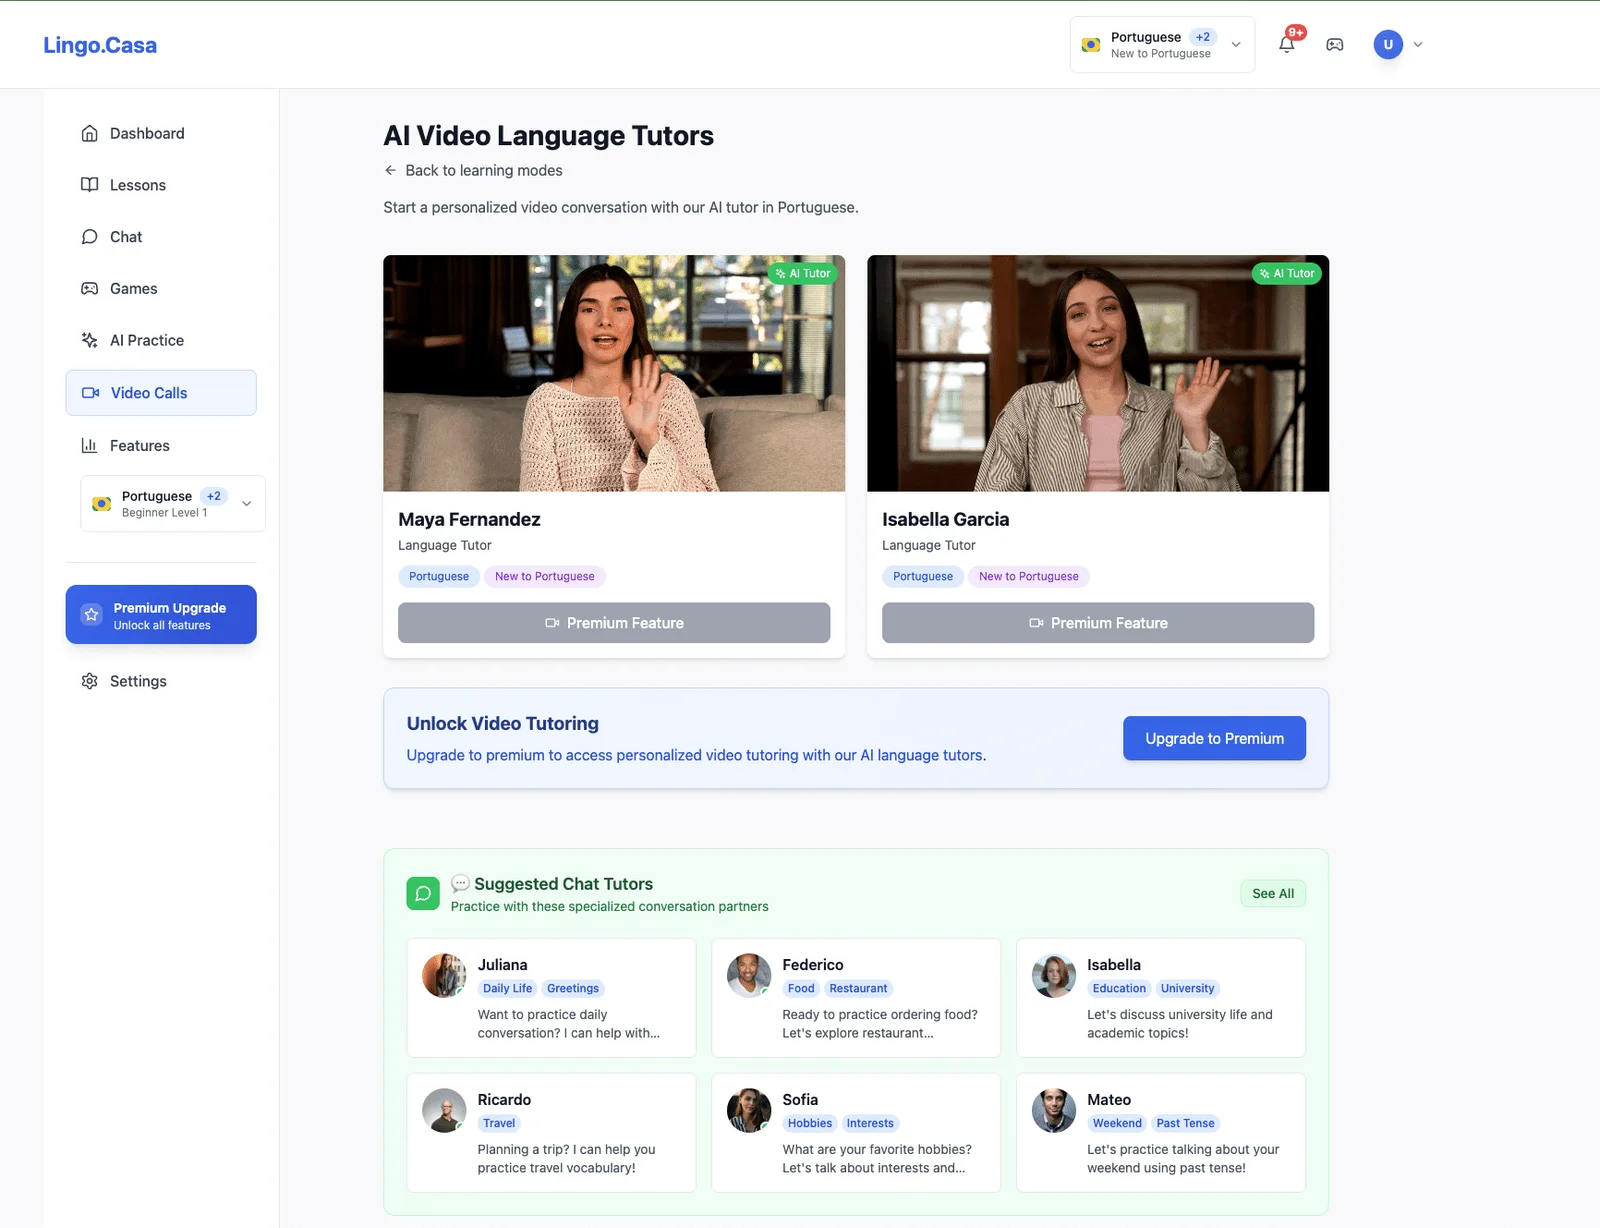Open AI Practice from the sidebar
Image resolution: width=1600 pixels, height=1228 pixels.
point(147,341)
